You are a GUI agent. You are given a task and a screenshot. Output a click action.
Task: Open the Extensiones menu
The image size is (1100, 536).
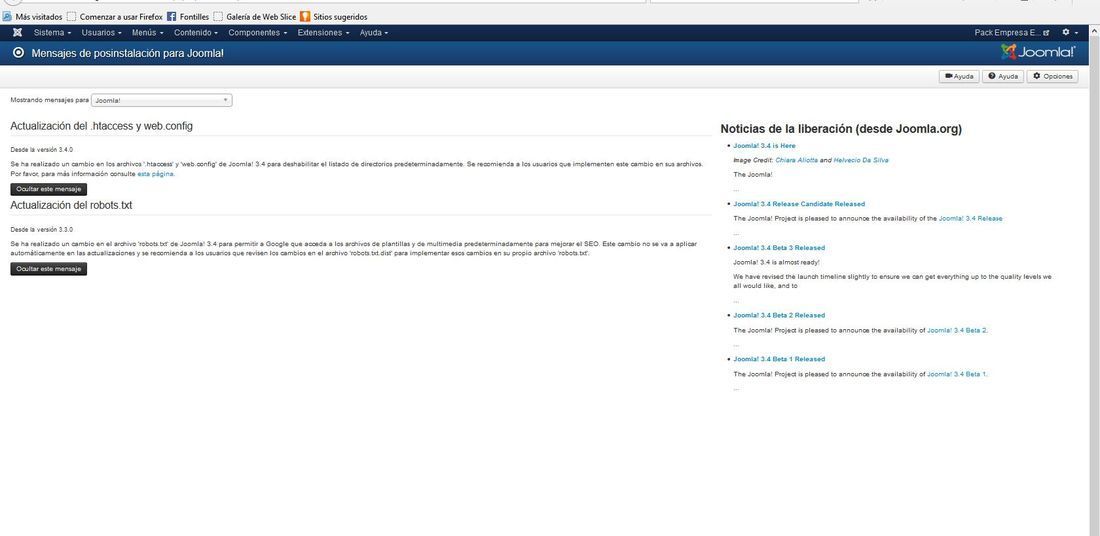323,32
